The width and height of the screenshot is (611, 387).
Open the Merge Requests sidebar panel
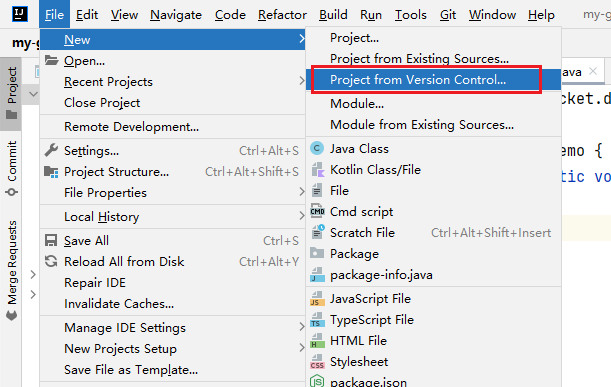pyautogui.click(x=12, y=270)
